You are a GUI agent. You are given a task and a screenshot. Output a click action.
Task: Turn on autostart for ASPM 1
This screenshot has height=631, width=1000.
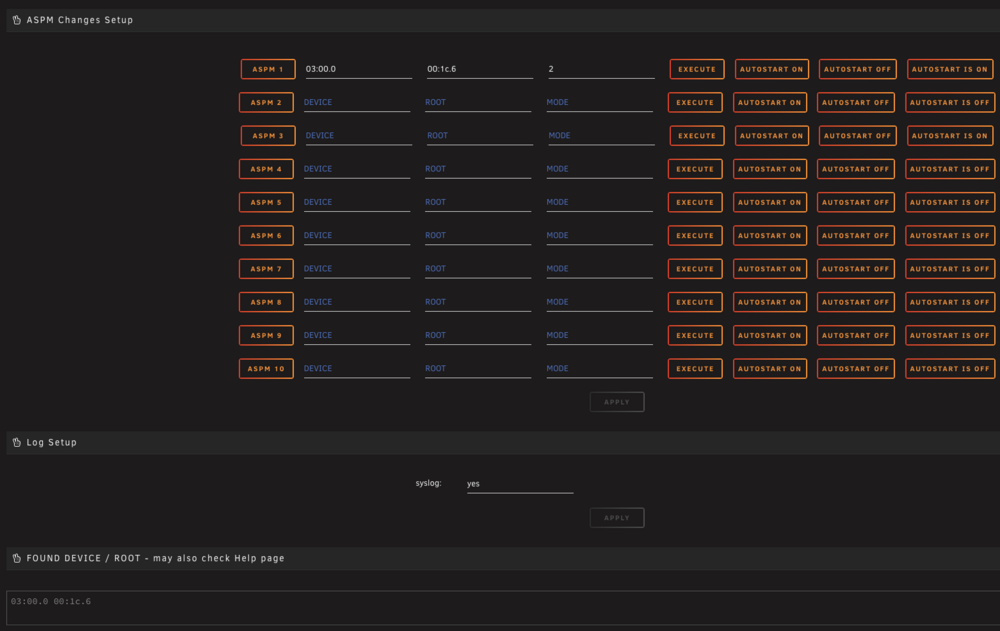[772, 69]
